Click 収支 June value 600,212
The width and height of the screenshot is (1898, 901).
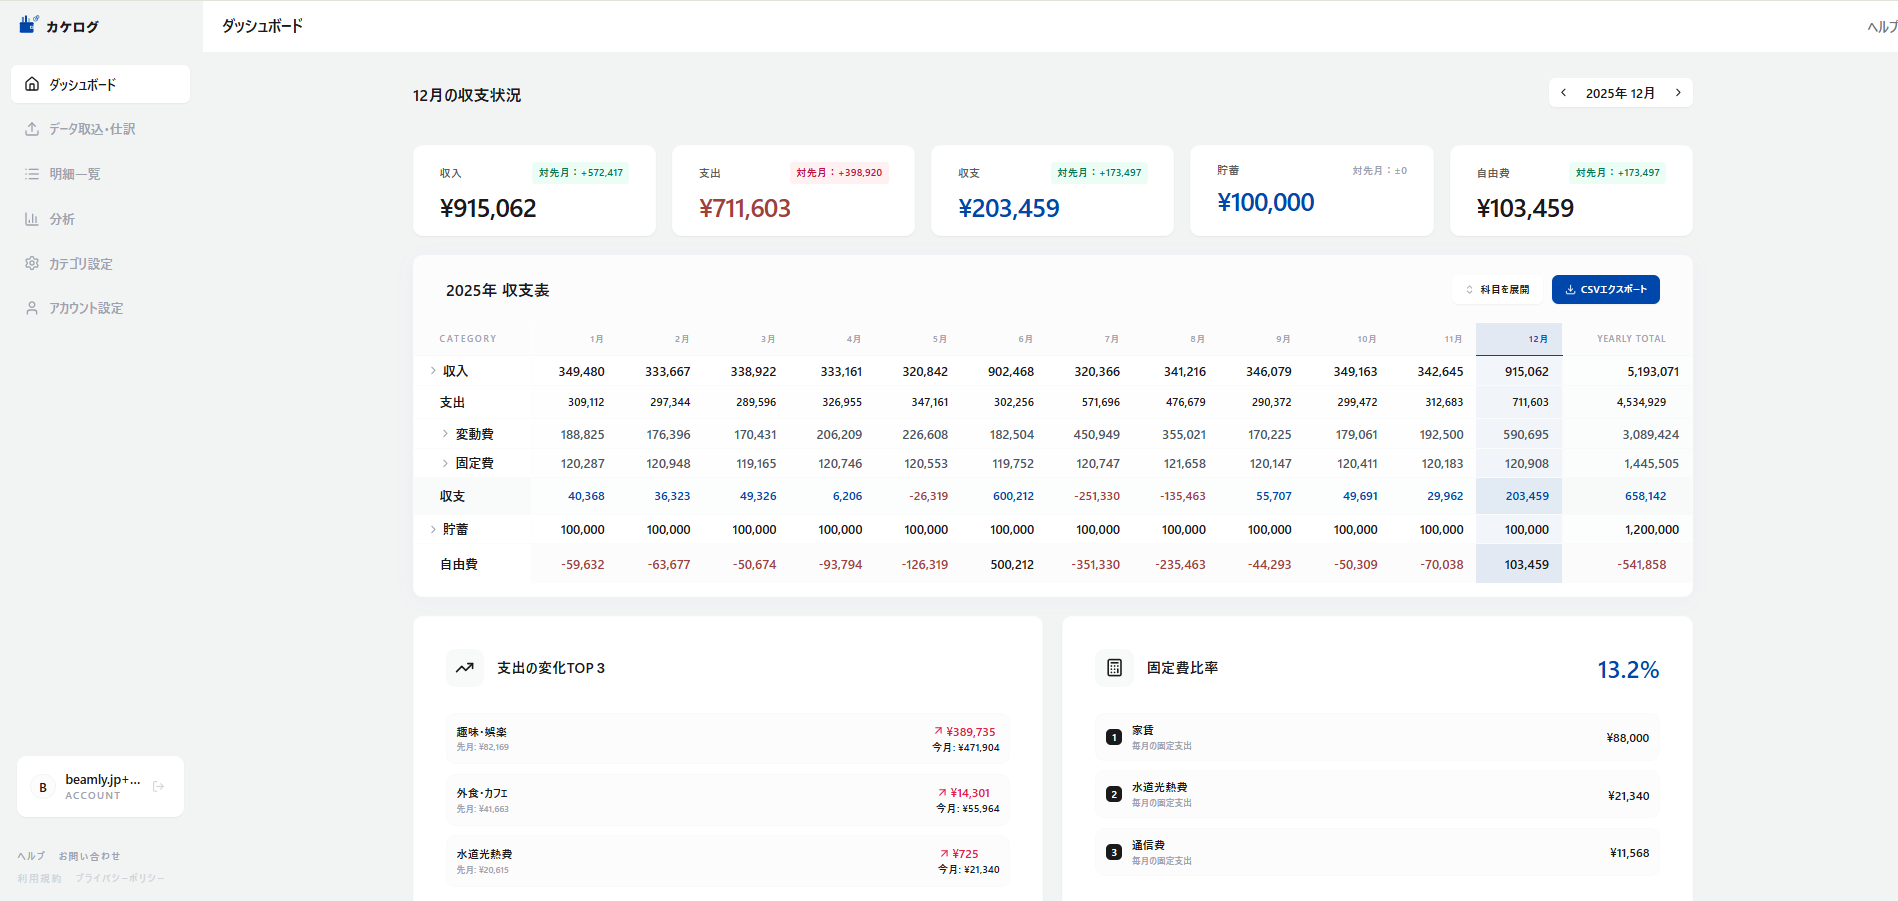pos(1013,496)
